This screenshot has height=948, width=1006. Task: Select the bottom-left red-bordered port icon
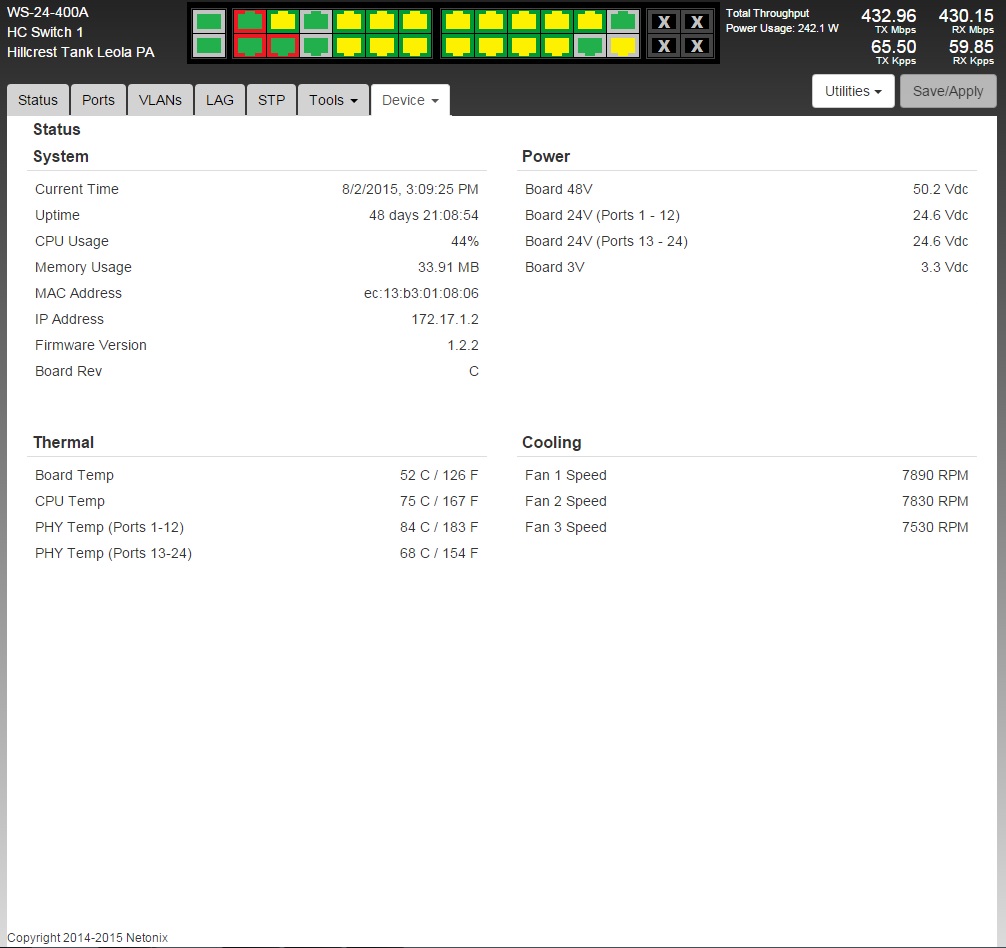point(251,46)
